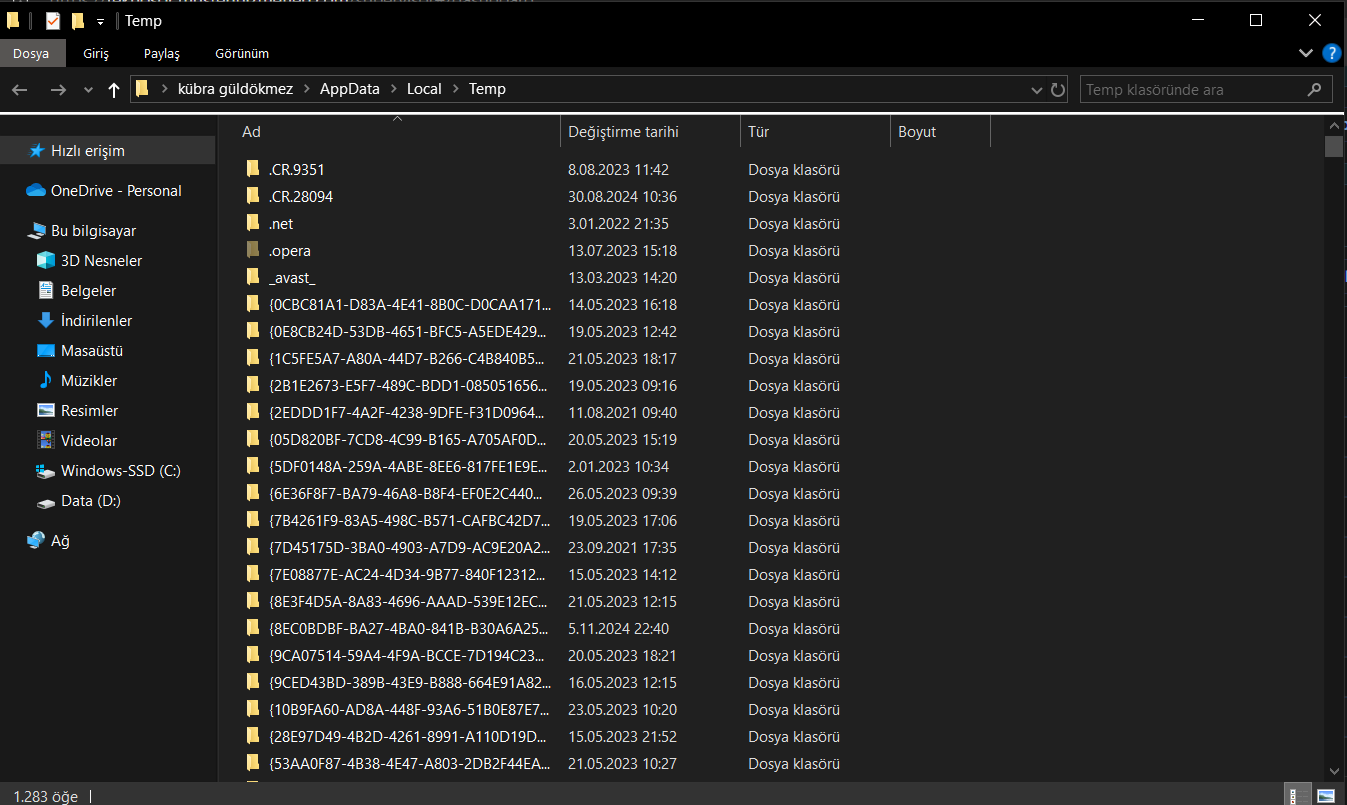Switch to large icons view in status bar
Screen dimensions: 1347x805
click(1325, 796)
